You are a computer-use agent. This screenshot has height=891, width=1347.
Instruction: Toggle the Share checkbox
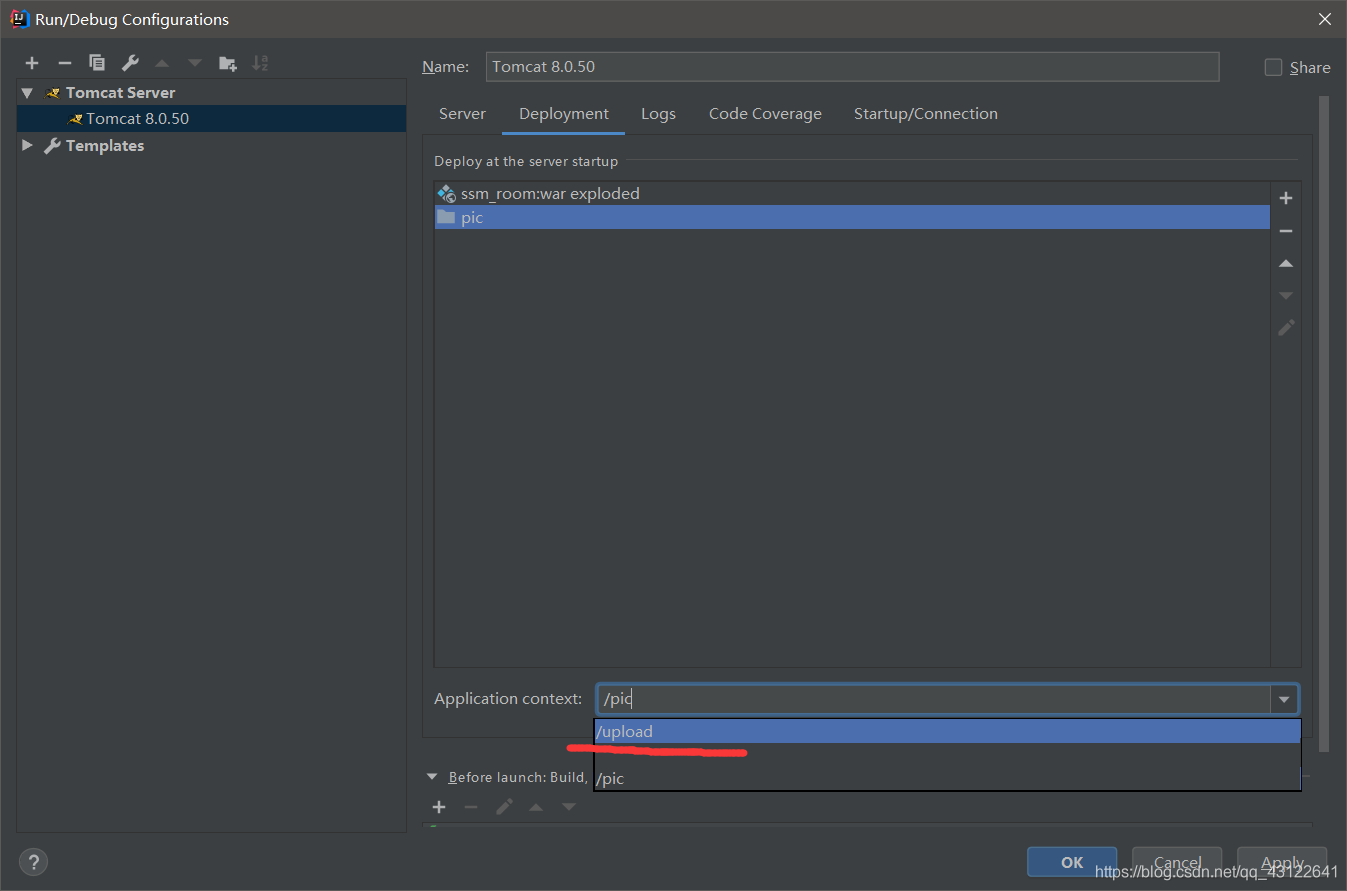tap(1273, 67)
